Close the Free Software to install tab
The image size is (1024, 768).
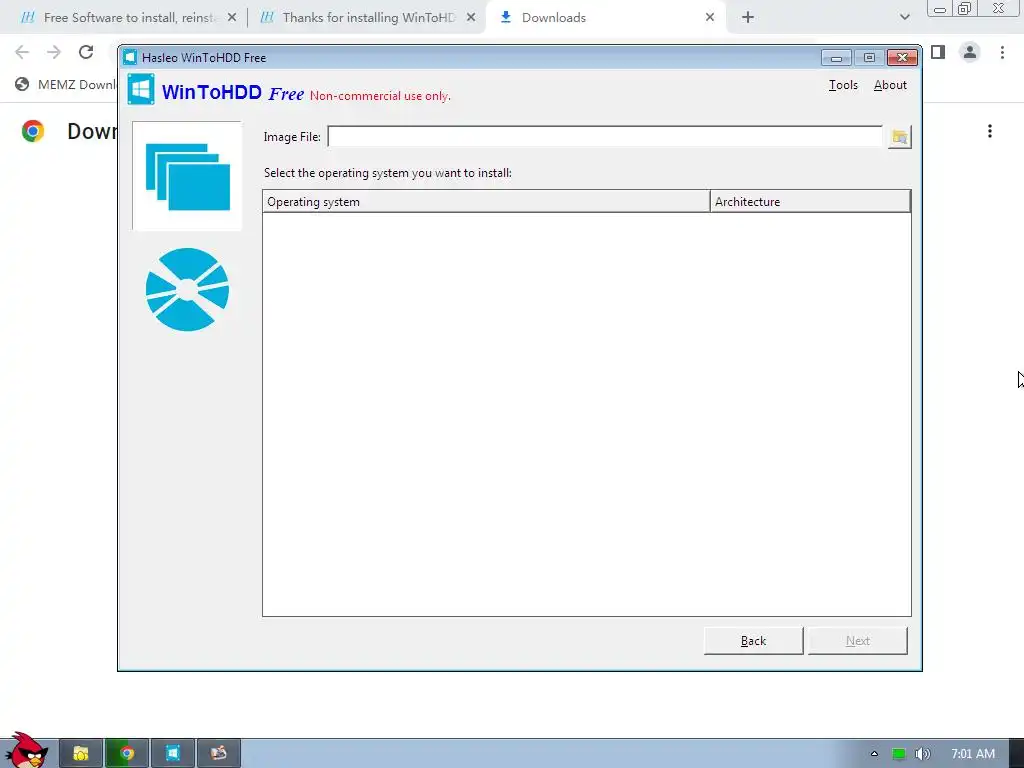coord(232,18)
